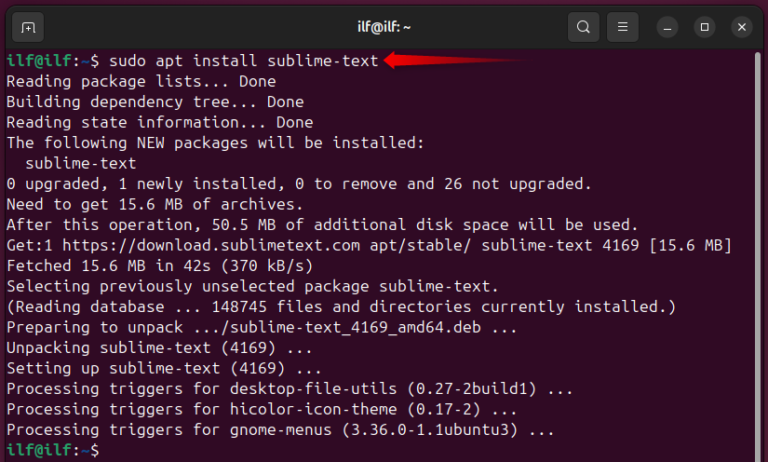
Task: Click the Setting up sublime-text line
Action: tap(164, 368)
